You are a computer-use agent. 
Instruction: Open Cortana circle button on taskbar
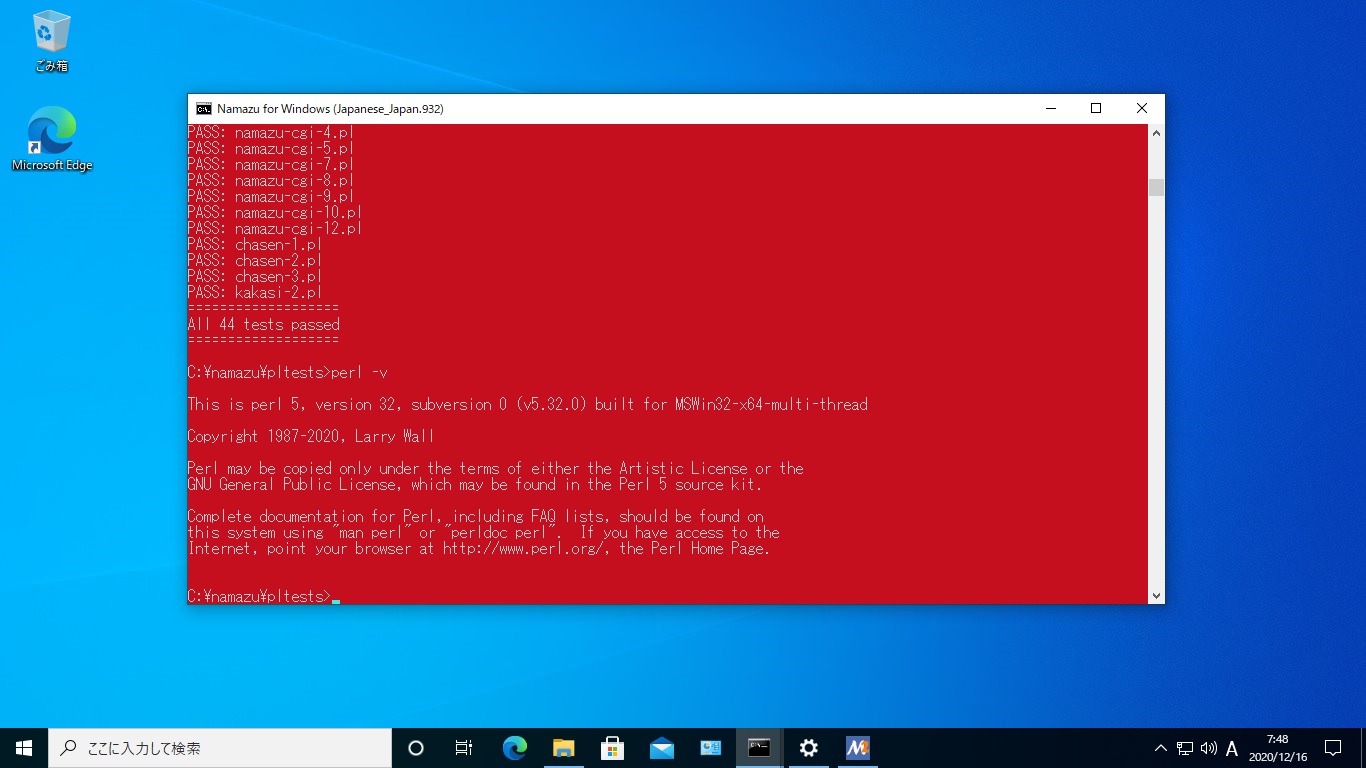click(x=416, y=748)
